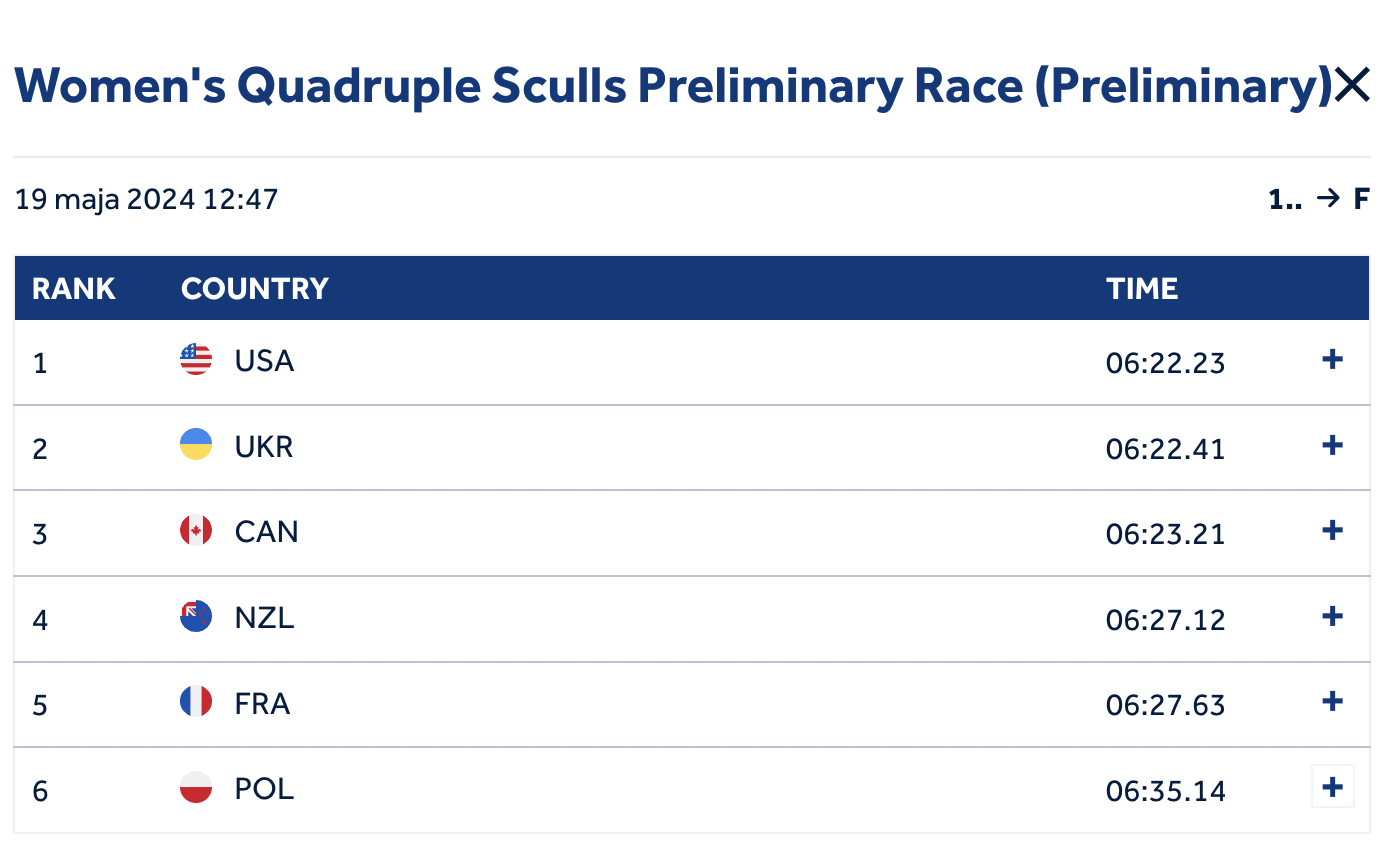Expand the CAN crew details
1386x854 pixels.
pyautogui.click(x=1332, y=530)
